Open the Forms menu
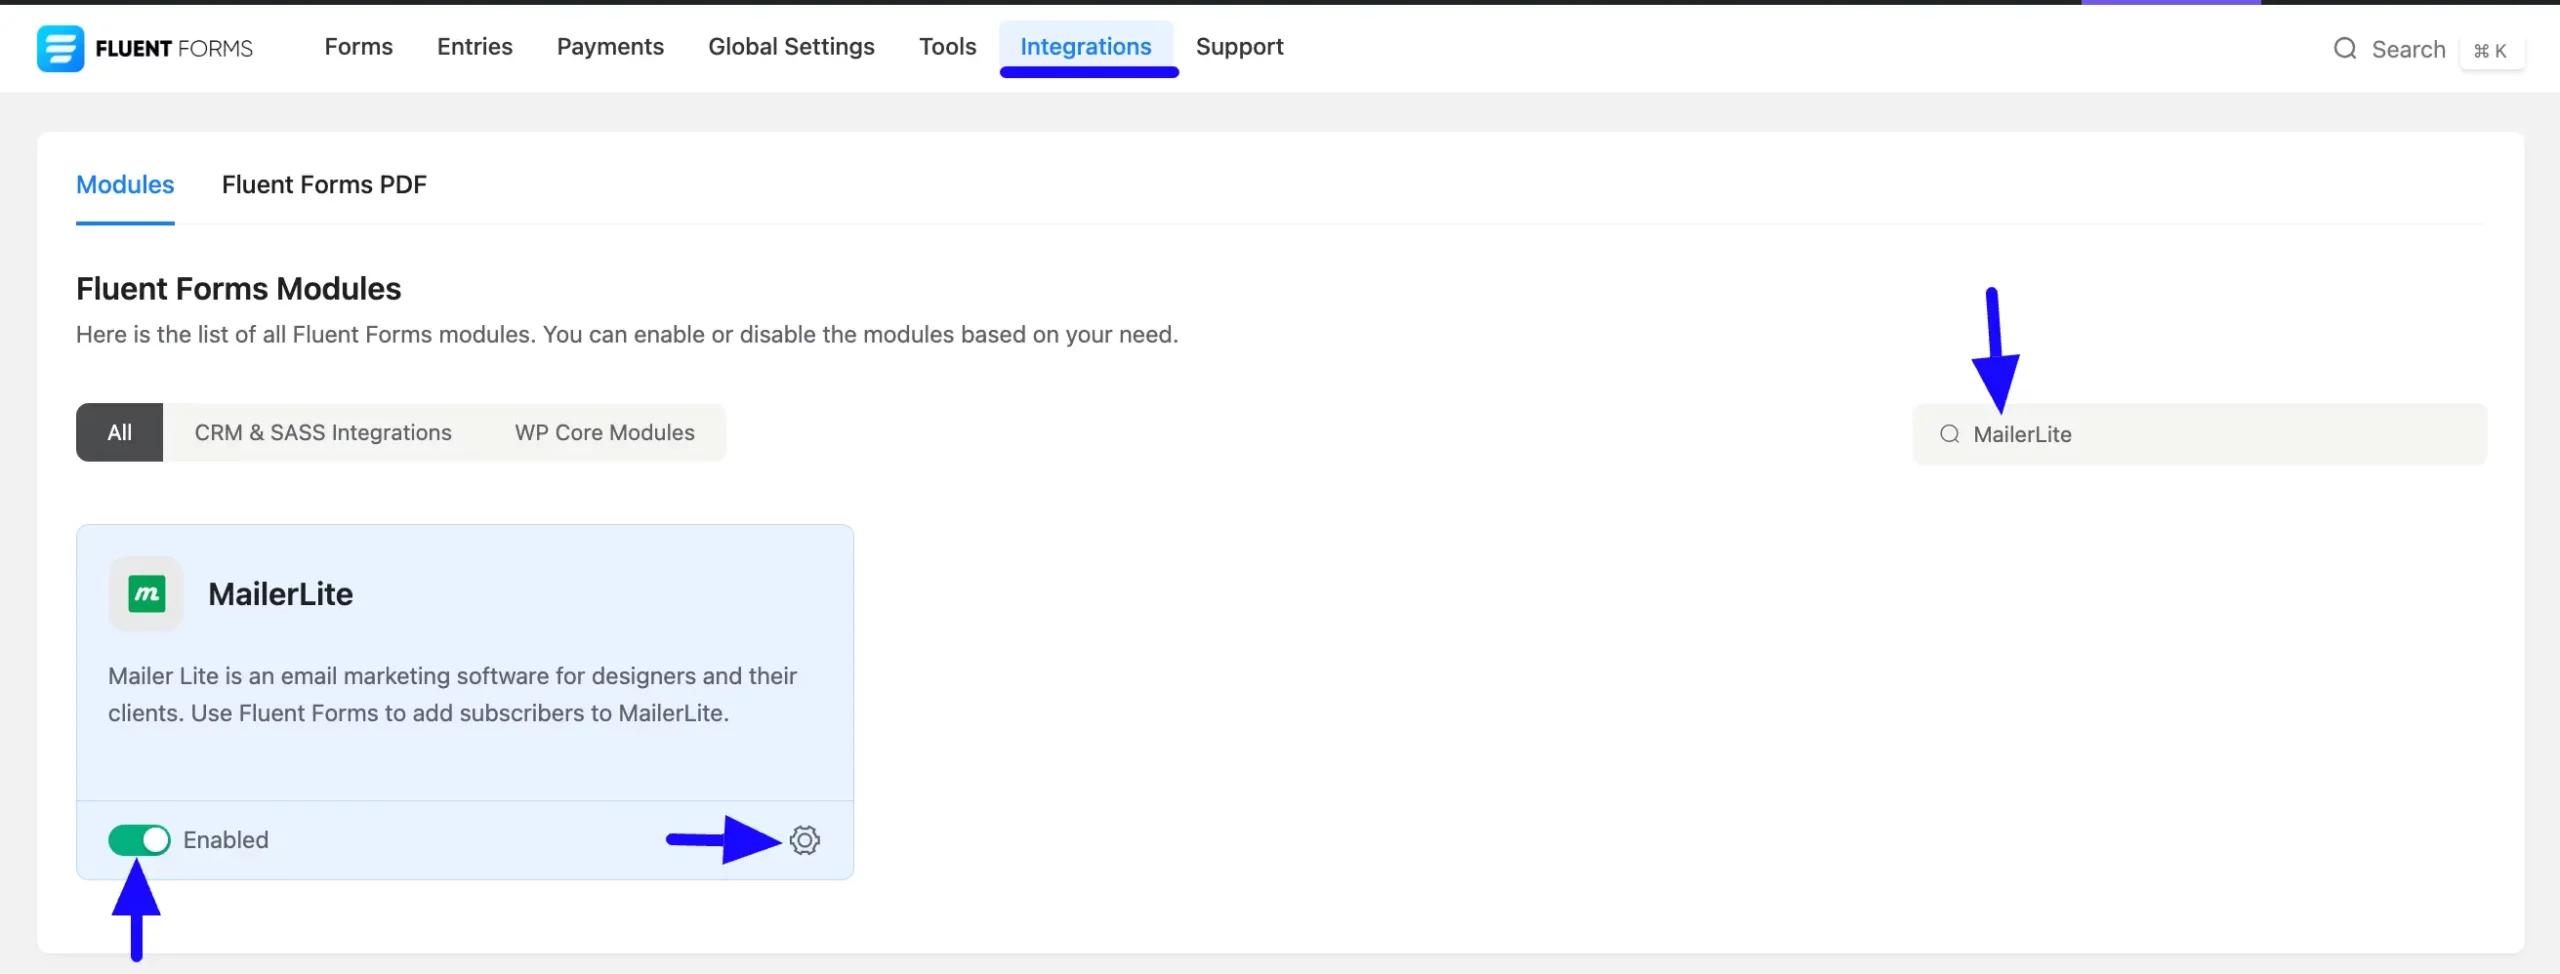Image resolution: width=2560 pixels, height=974 pixels. point(358,47)
